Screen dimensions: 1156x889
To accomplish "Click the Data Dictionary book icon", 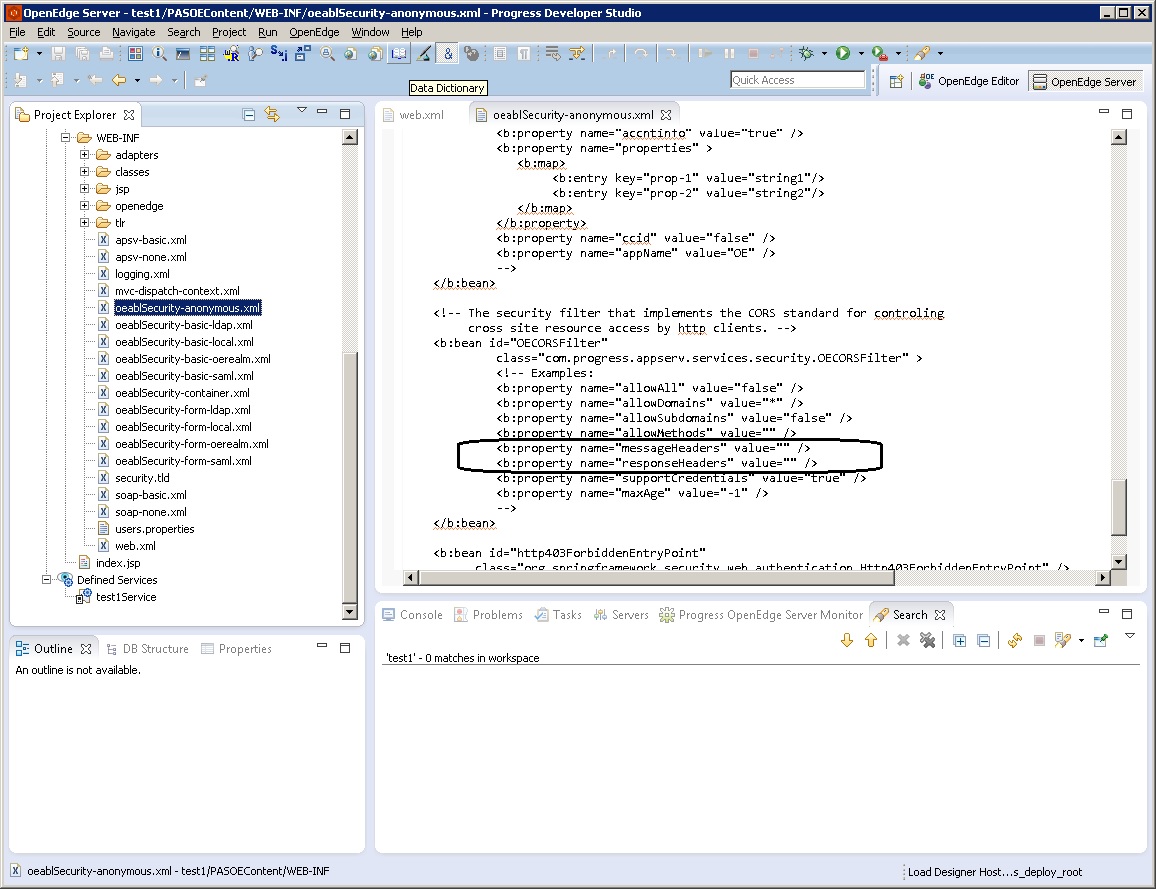I will pyautogui.click(x=399, y=53).
